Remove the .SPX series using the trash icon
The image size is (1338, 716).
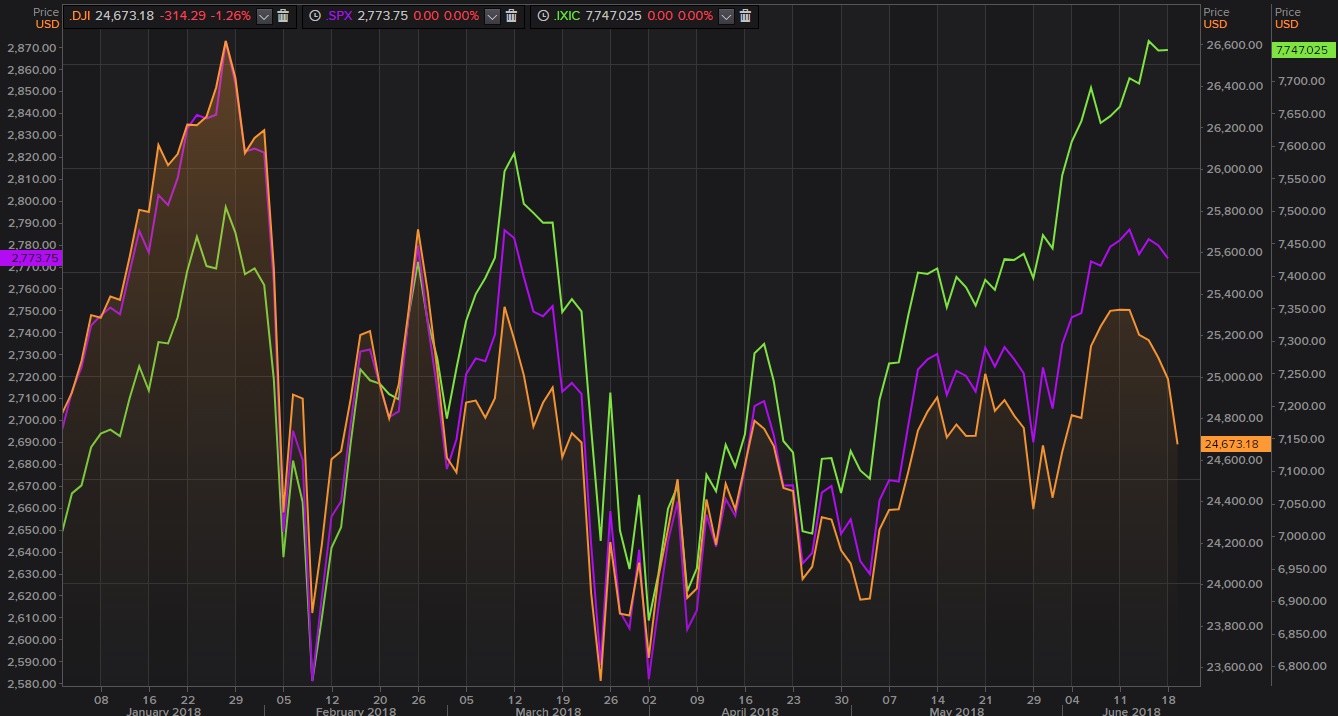click(512, 17)
